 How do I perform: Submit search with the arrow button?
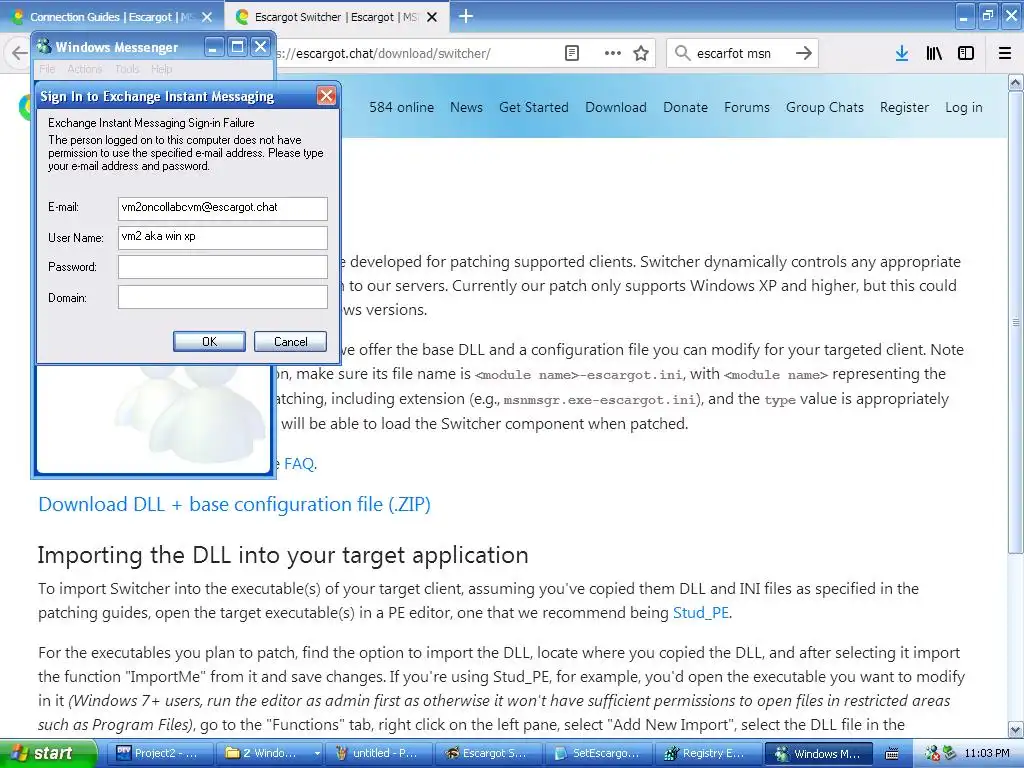804,53
